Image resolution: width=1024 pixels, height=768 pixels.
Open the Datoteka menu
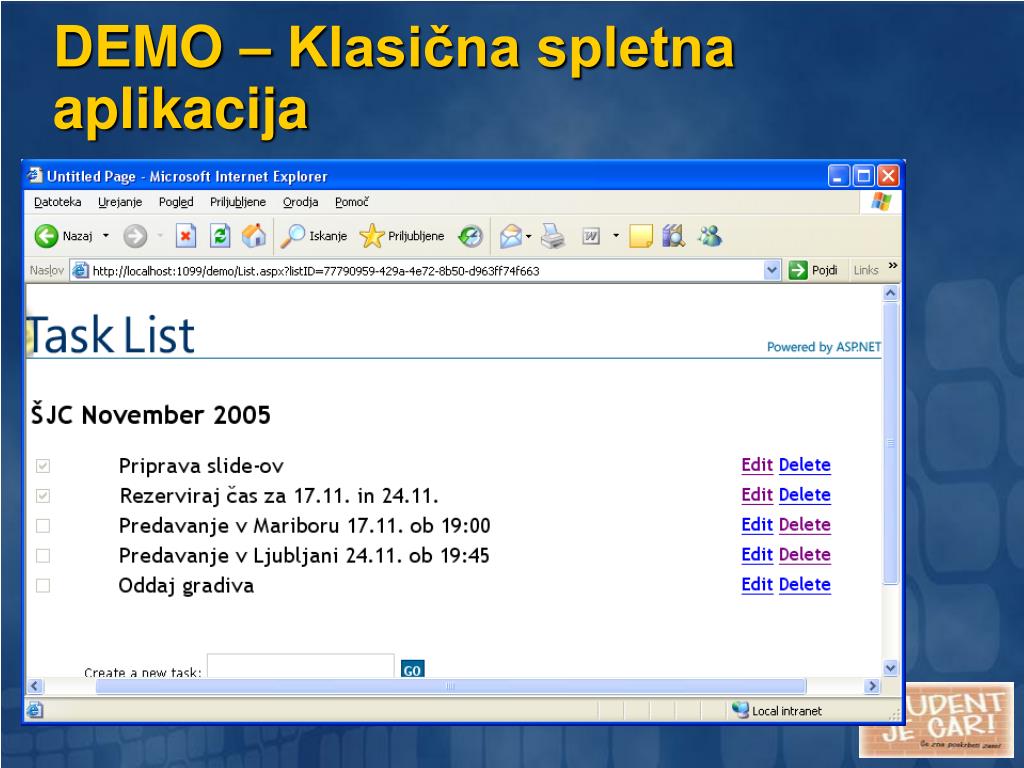pyautogui.click(x=57, y=202)
